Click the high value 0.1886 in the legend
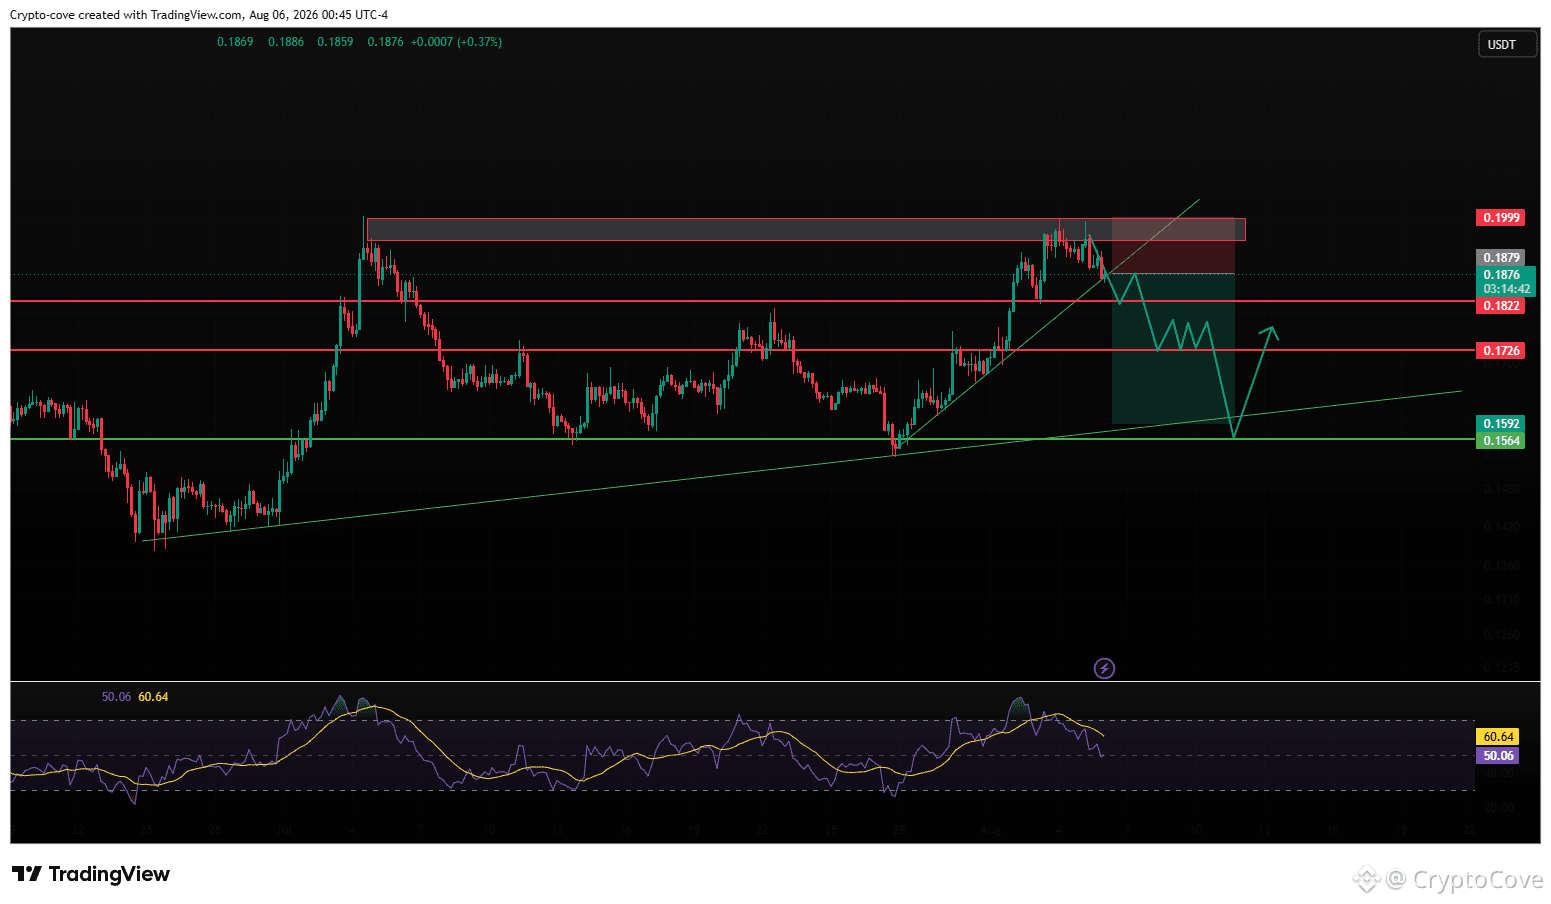 pos(286,42)
